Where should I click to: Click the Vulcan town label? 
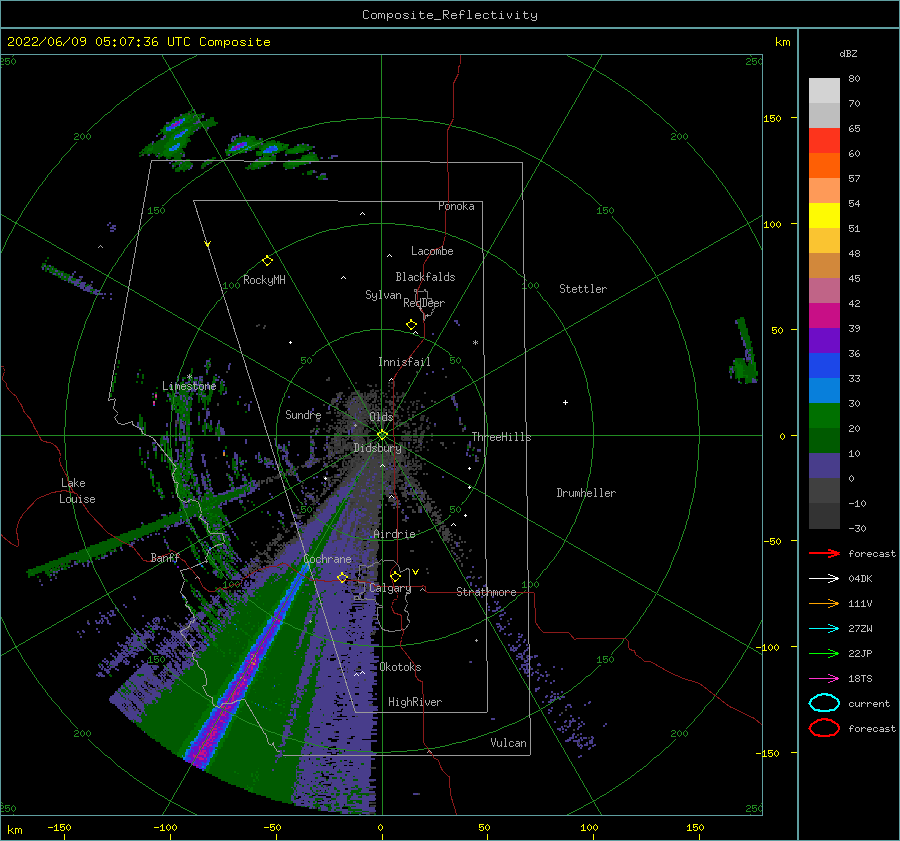[508, 743]
